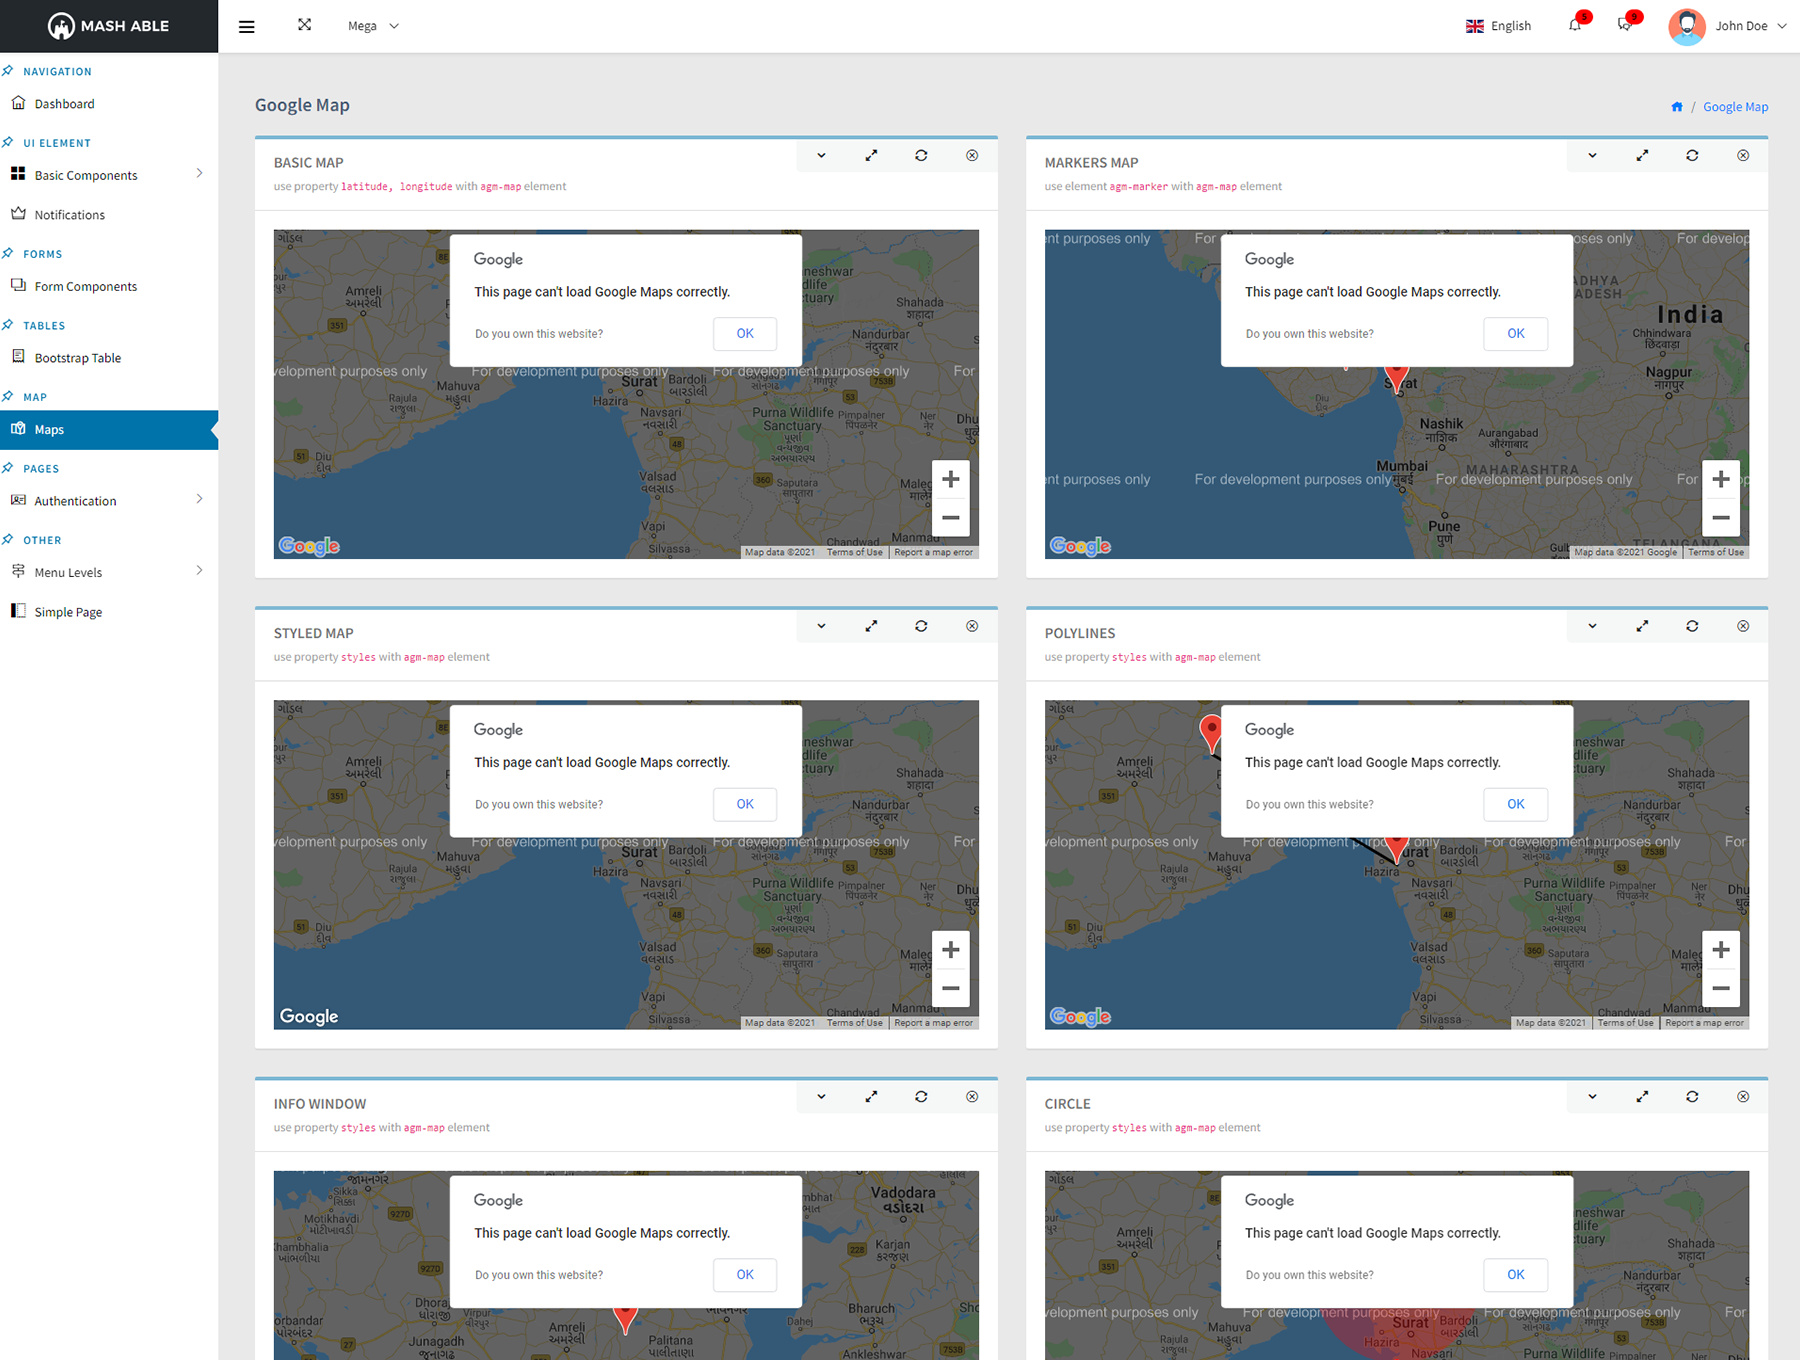
Task: Open the Mega dropdown menu
Action: pyautogui.click(x=373, y=26)
